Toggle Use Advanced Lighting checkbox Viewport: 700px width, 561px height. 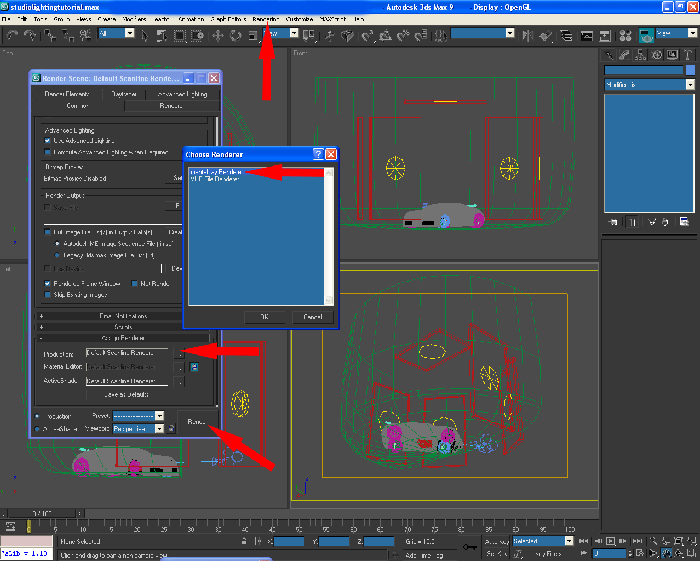47,141
